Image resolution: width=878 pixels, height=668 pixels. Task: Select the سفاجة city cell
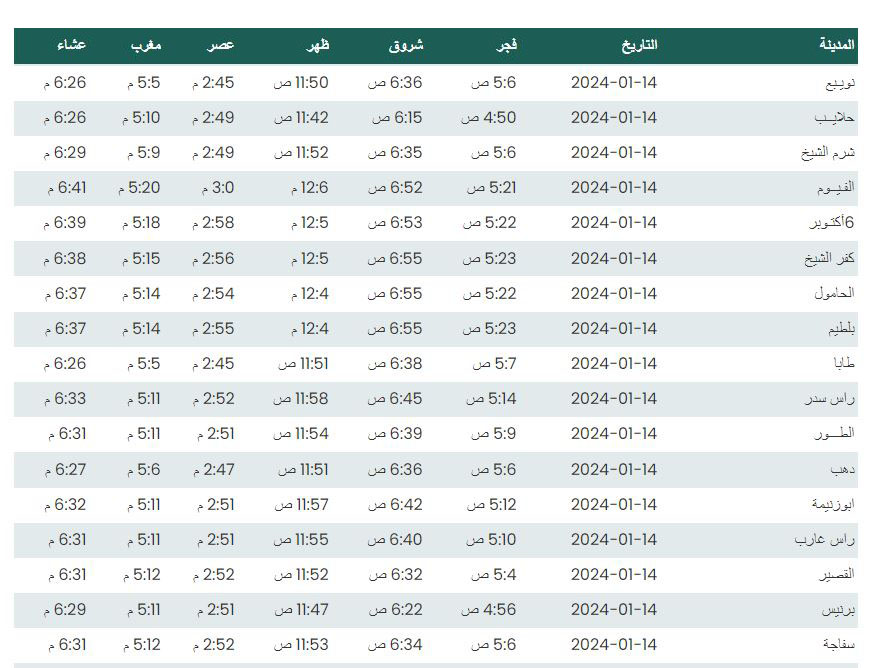839,645
